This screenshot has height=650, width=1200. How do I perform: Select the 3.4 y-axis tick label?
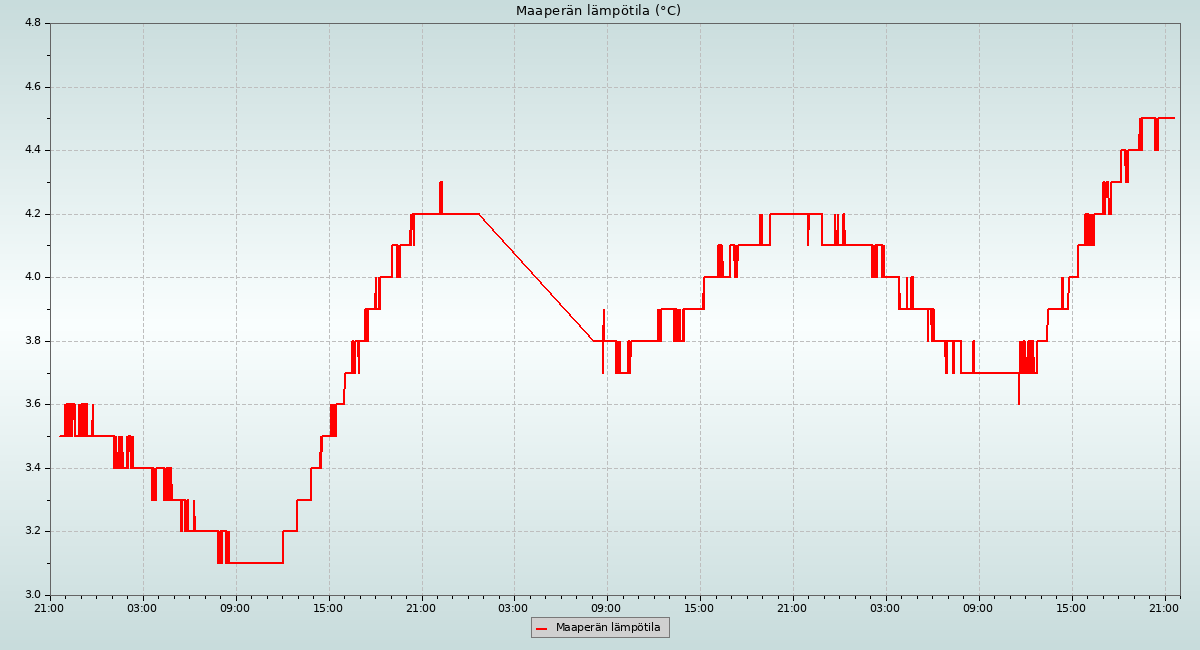[x=31, y=468]
